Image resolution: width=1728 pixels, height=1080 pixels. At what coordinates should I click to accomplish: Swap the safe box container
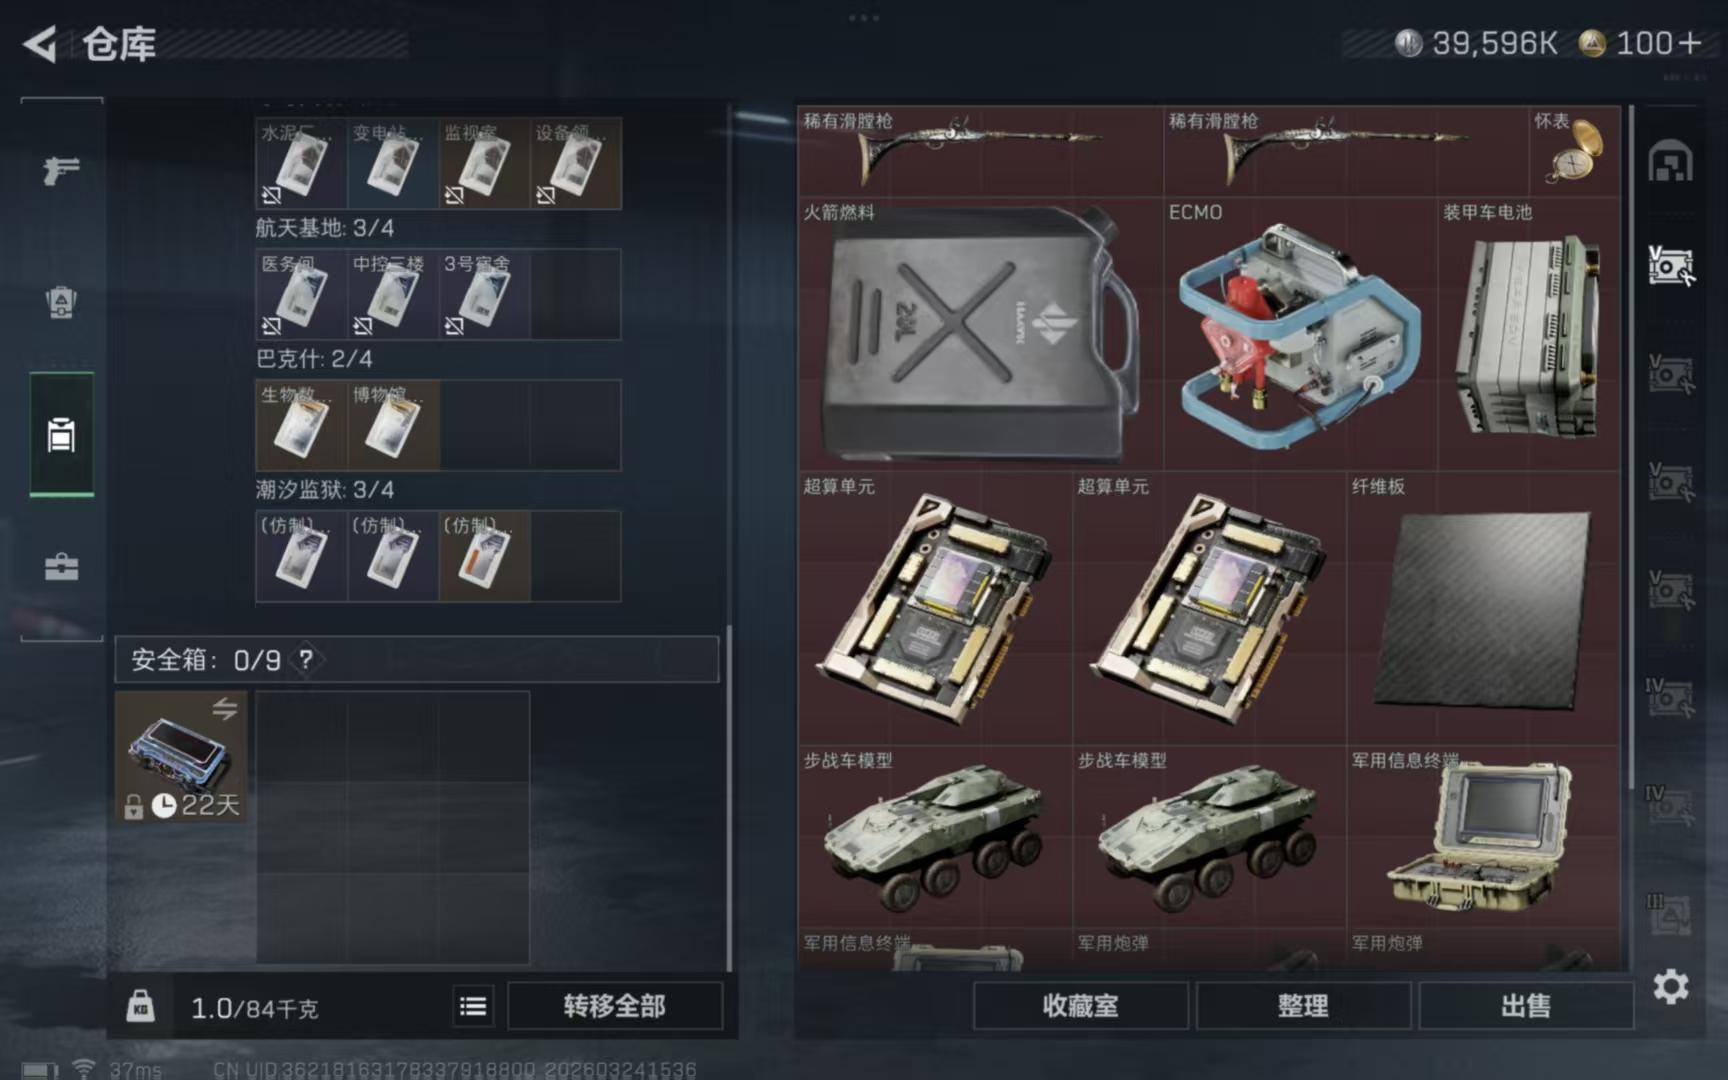click(224, 709)
